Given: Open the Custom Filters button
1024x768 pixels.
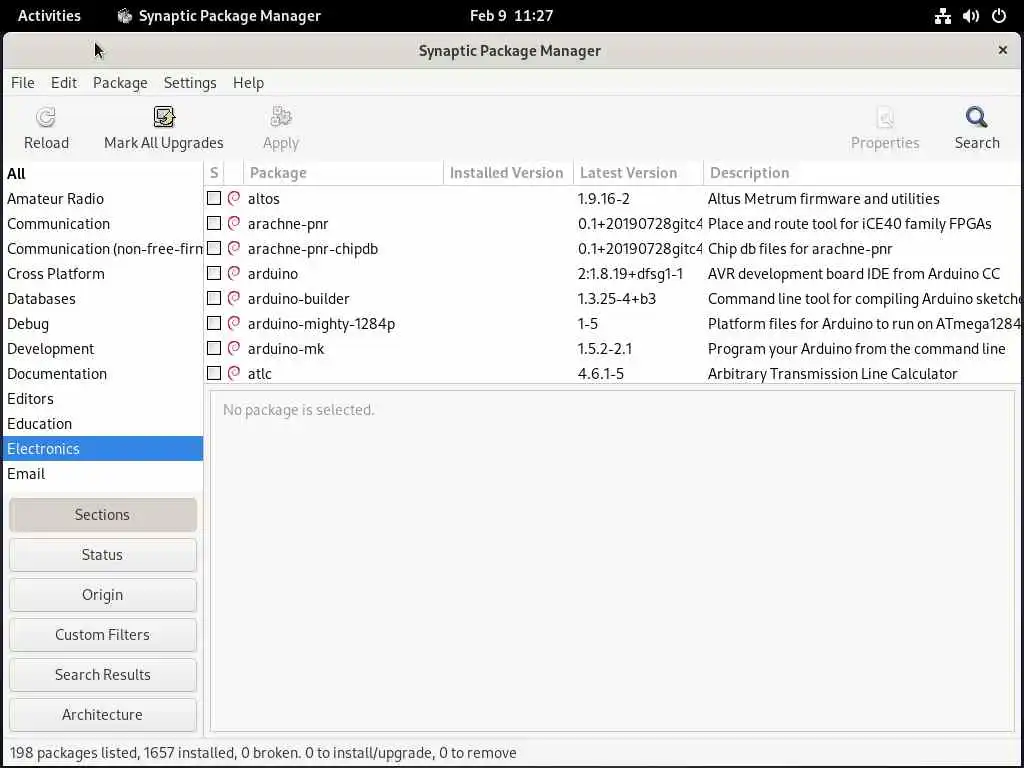Looking at the screenshot, I should pyautogui.click(x=103, y=635).
